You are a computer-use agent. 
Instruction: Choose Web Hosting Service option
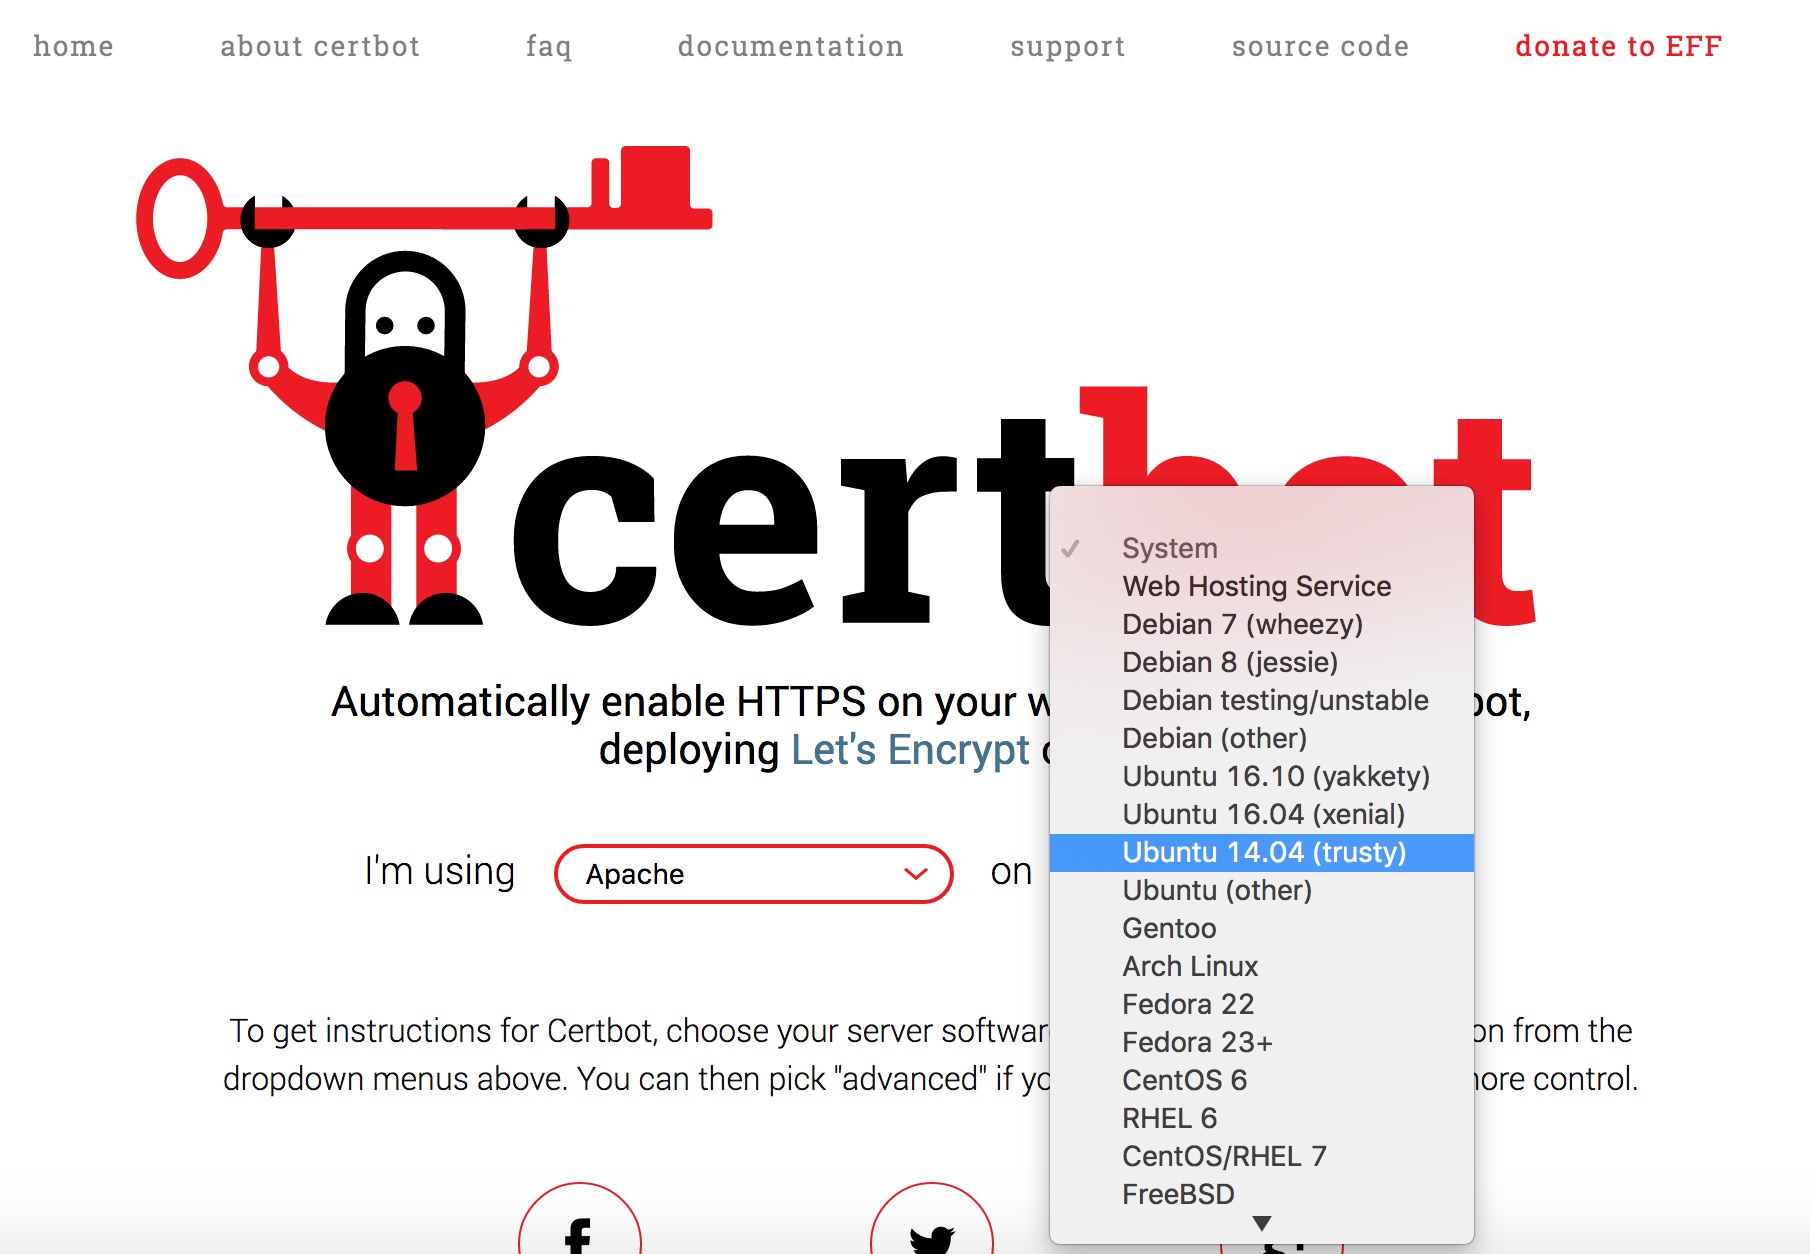(1262, 586)
